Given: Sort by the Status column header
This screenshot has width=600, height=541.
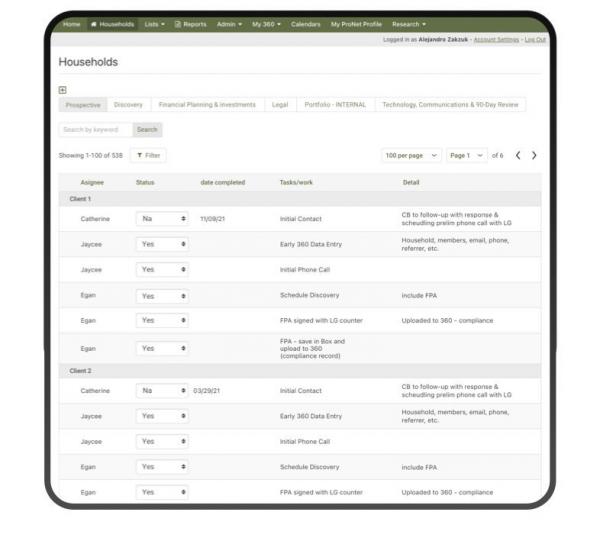Looking at the screenshot, I should coord(145,183).
